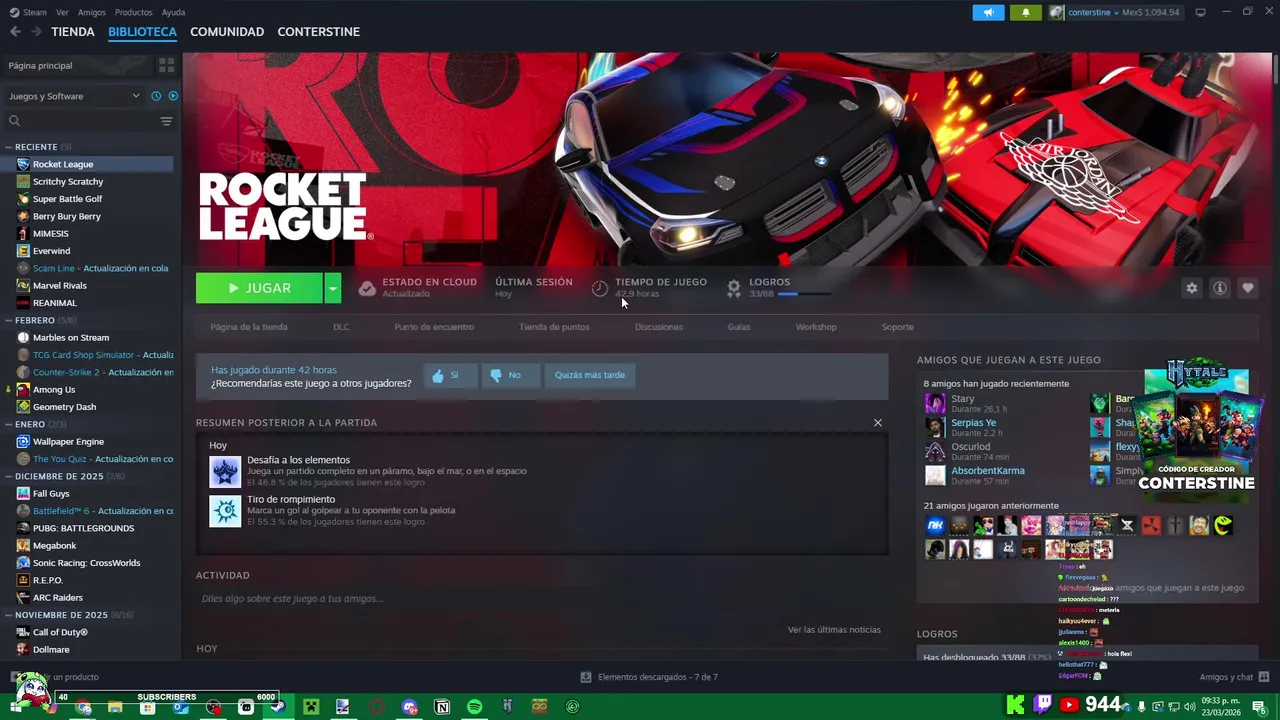The image size is (1280, 720).
Task: Click Quizás más tarde button
Action: [x=590, y=375]
